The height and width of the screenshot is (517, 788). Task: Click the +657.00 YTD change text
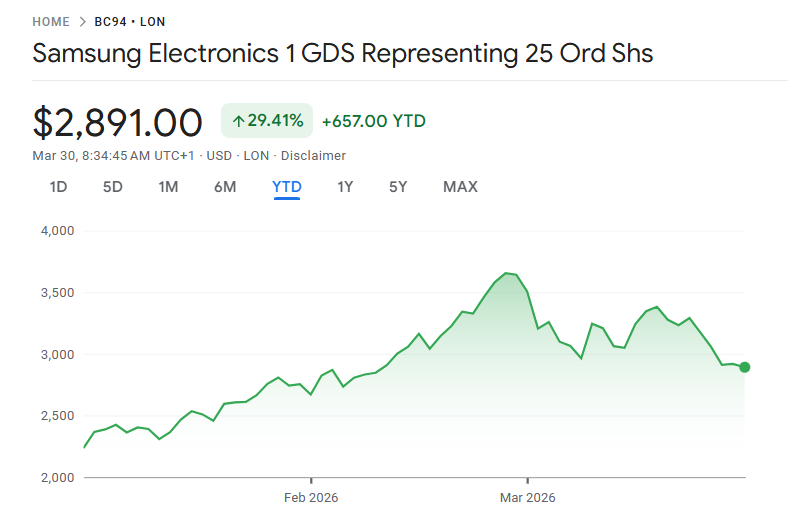coord(373,121)
